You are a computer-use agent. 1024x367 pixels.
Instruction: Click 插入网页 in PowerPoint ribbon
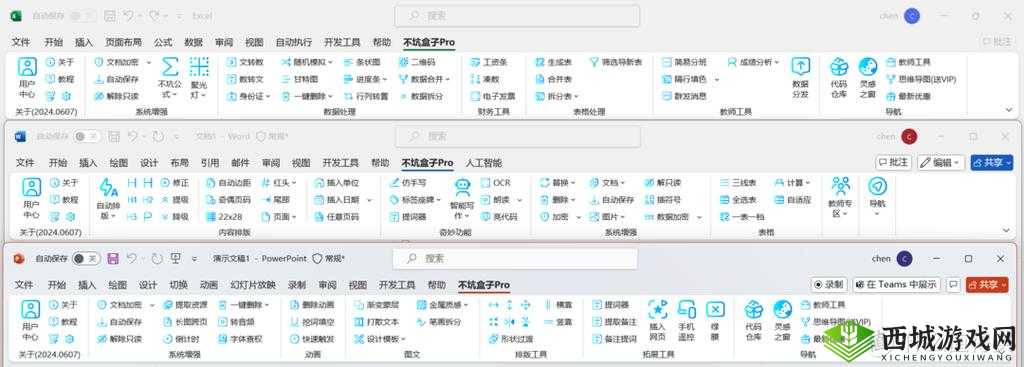(x=657, y=320)
